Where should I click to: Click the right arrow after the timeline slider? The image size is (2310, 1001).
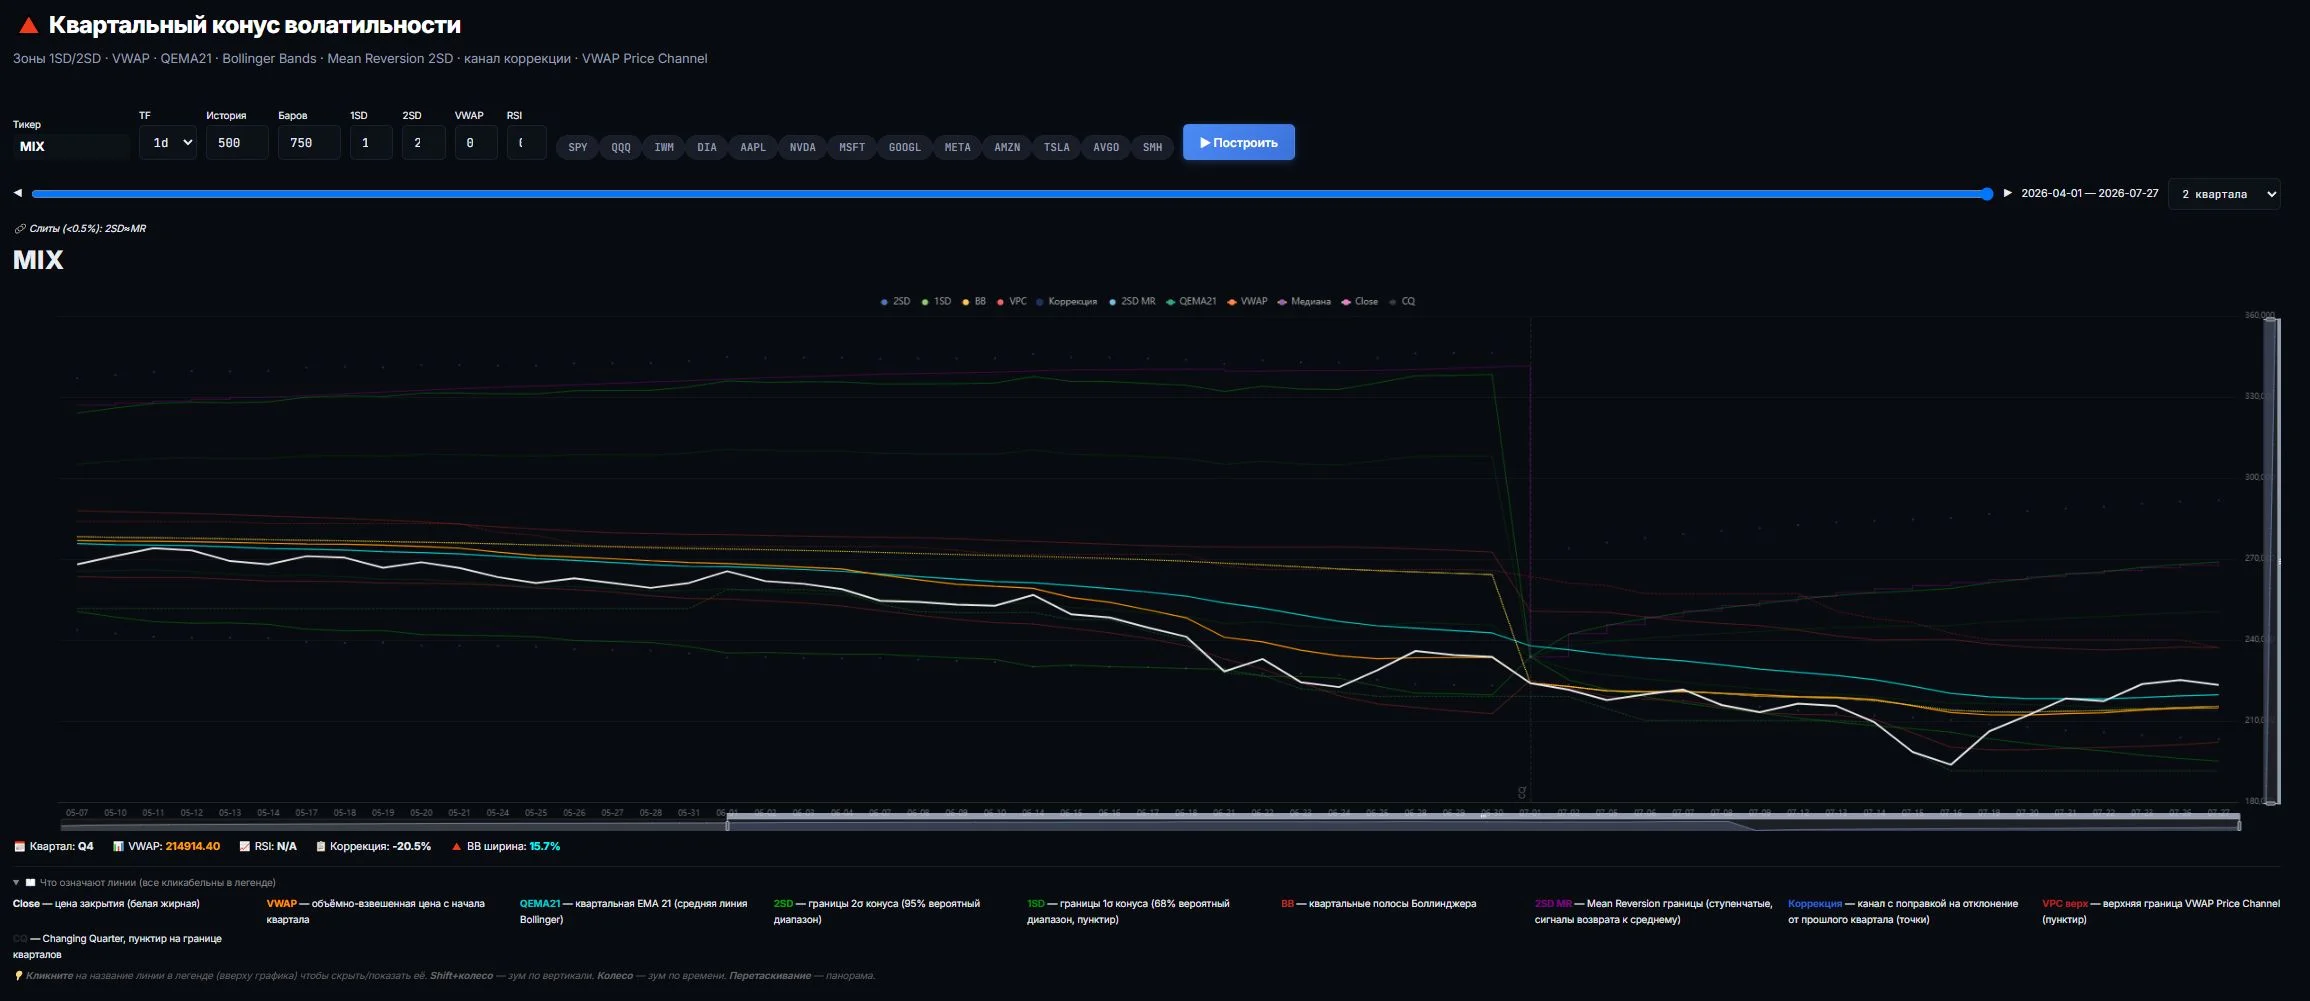point(2007,193)
